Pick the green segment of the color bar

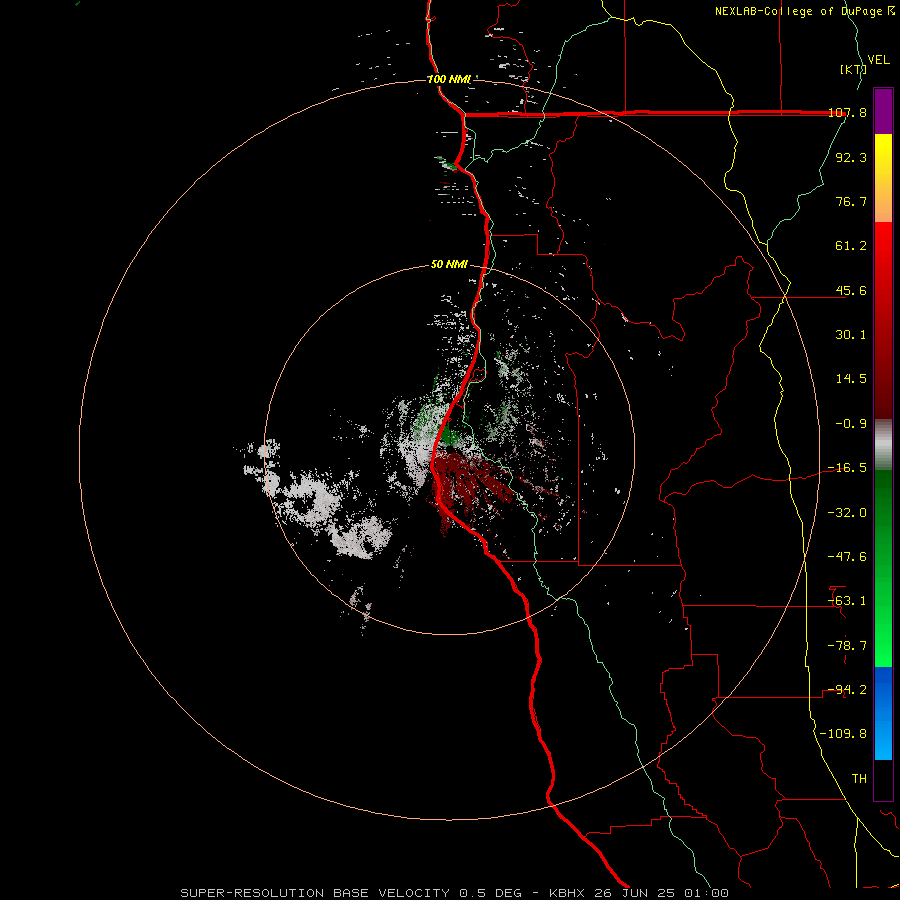pos(883,568)
